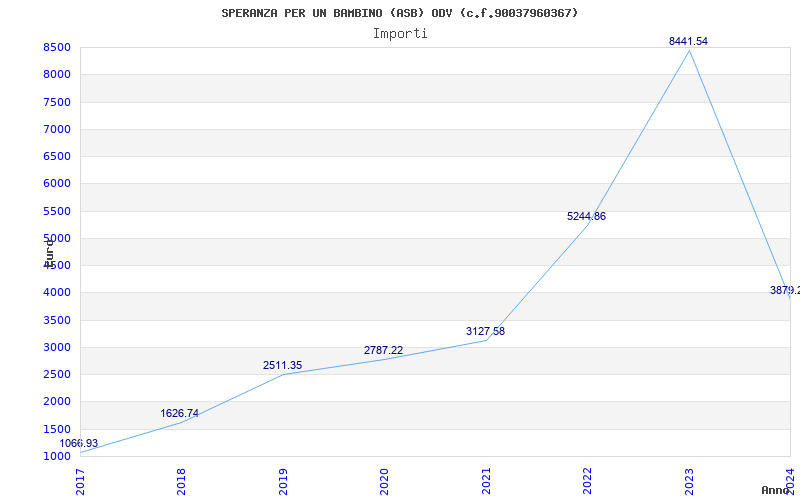Viewport: 800px width, 500px height.
Task: Click the Anno axis label
Action: (x=775, y=490)
